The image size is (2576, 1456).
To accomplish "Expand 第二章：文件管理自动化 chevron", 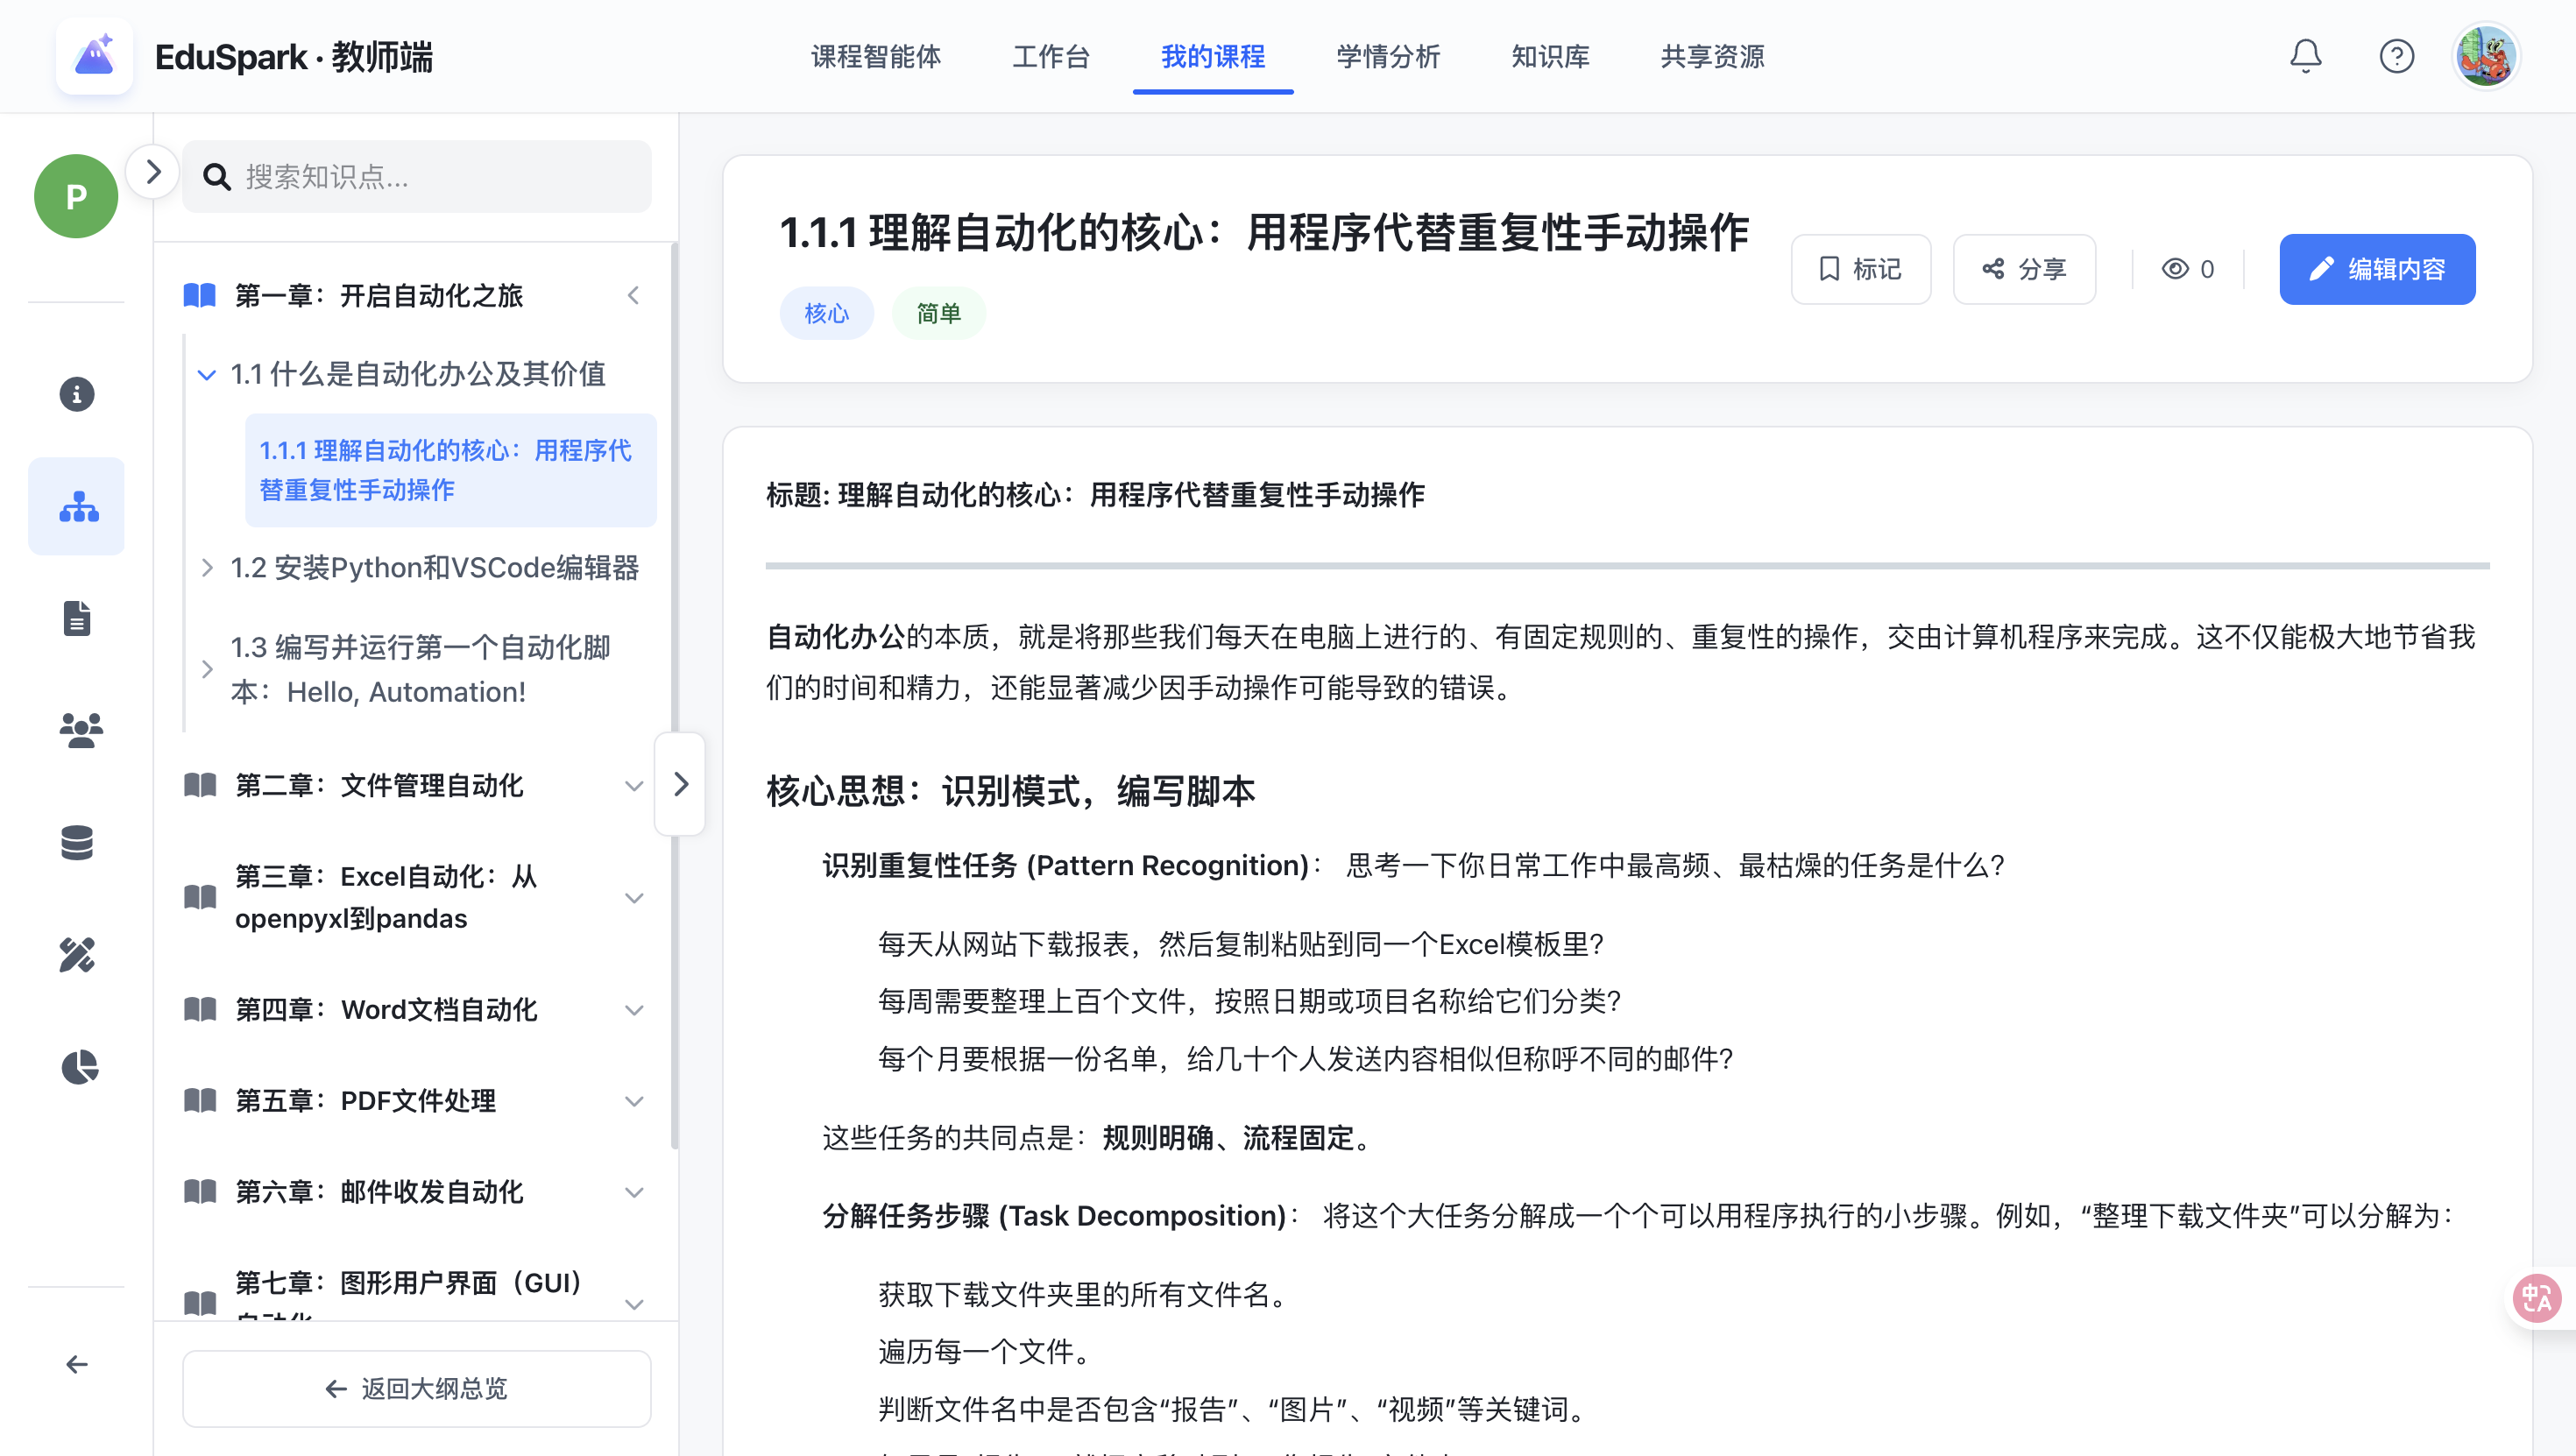I will coord(633,786).
